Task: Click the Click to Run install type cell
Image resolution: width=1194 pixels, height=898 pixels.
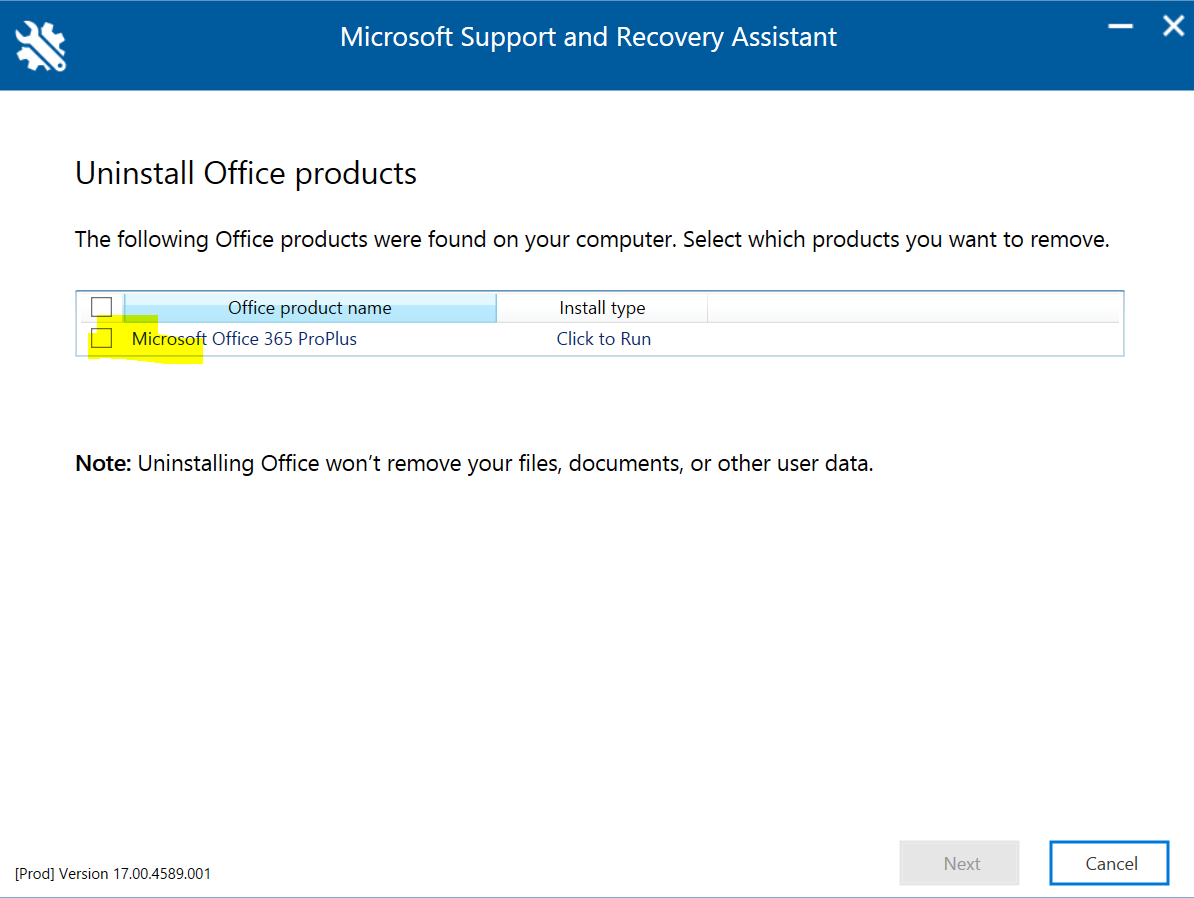Action: pyautogui.click(x=603, y=339)
